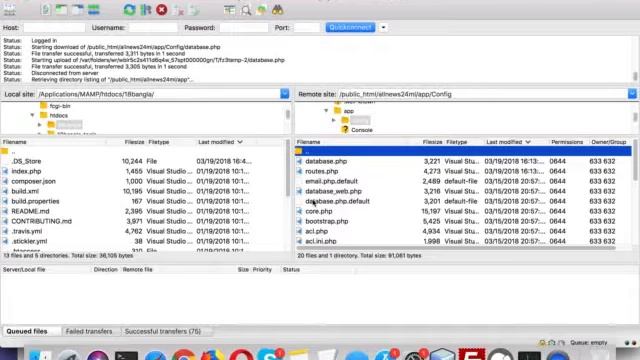The height and width of the screenshot is (360, 640).
Task: Select the Console folder in remote tree
Action: (x=362, y=130)
